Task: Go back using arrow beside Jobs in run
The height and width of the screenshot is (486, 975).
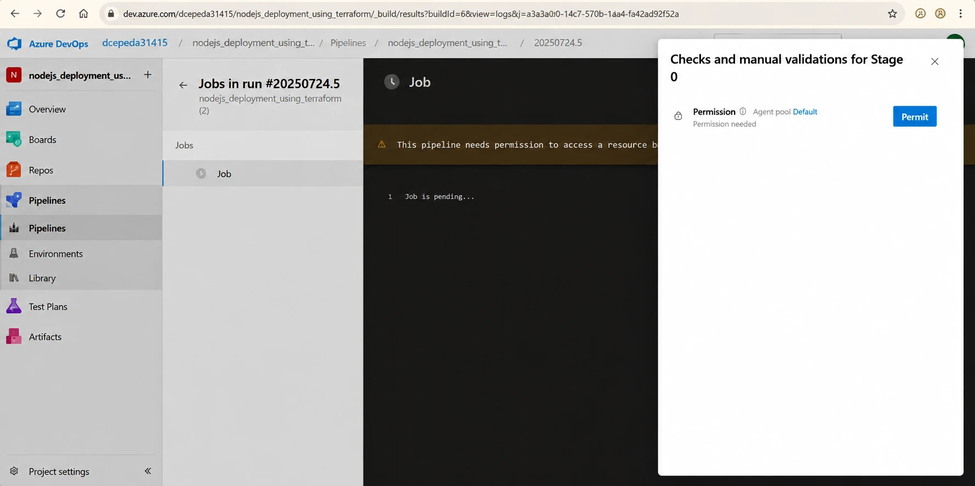Action: 183,85
